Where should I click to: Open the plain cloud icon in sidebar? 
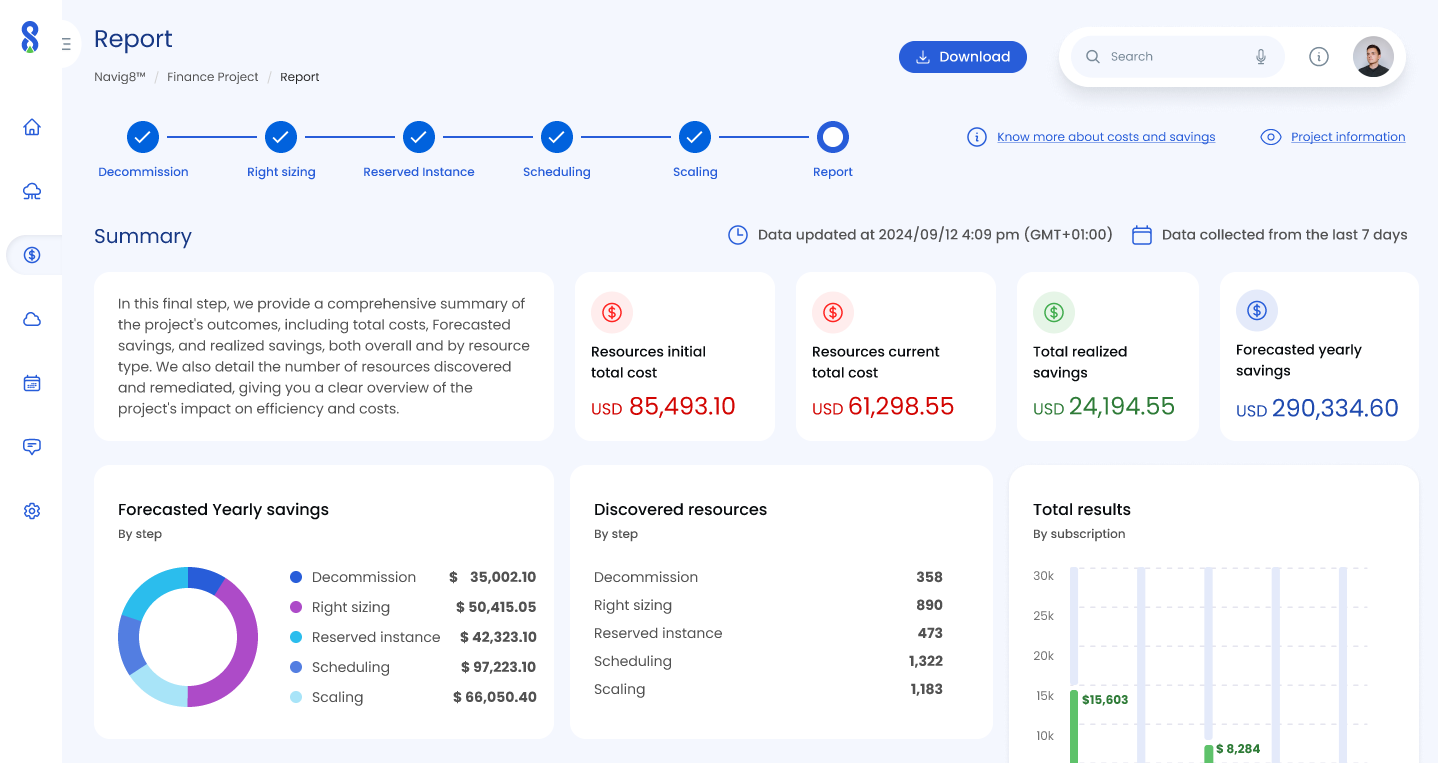[32, 319]
